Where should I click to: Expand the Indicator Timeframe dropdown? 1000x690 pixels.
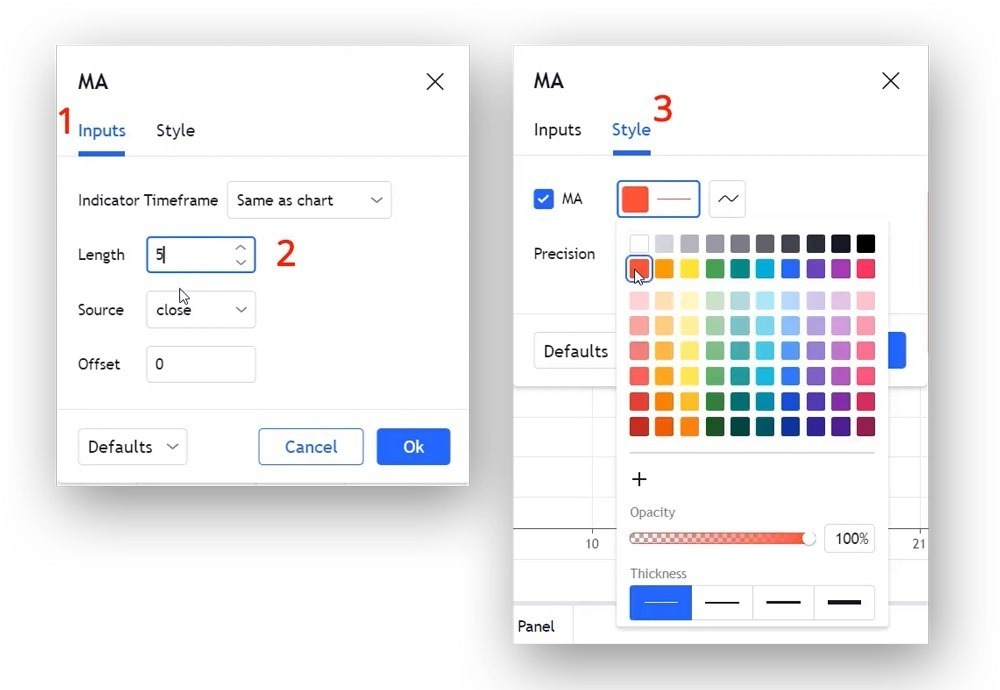coord(309,200)
